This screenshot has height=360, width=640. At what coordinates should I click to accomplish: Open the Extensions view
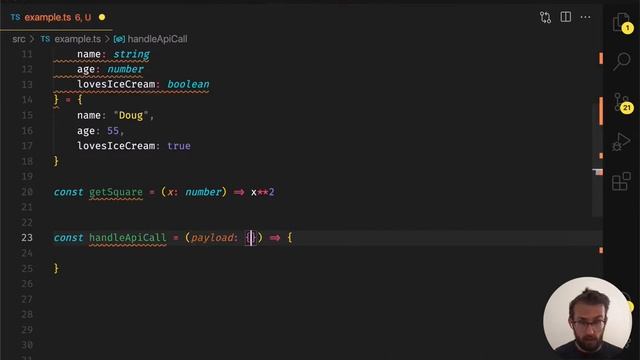622,181
